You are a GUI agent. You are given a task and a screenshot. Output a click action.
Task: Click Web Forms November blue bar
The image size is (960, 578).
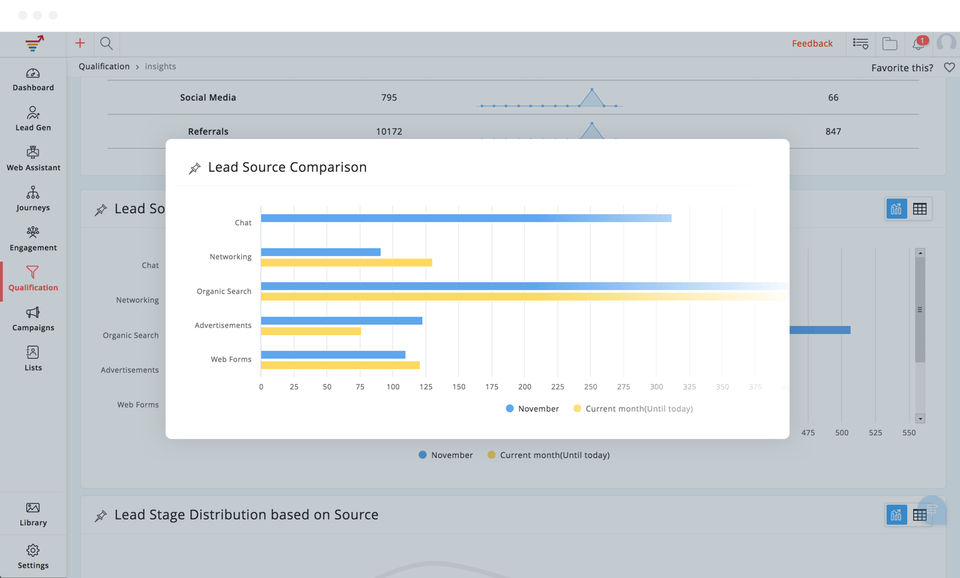click(333, 355)
